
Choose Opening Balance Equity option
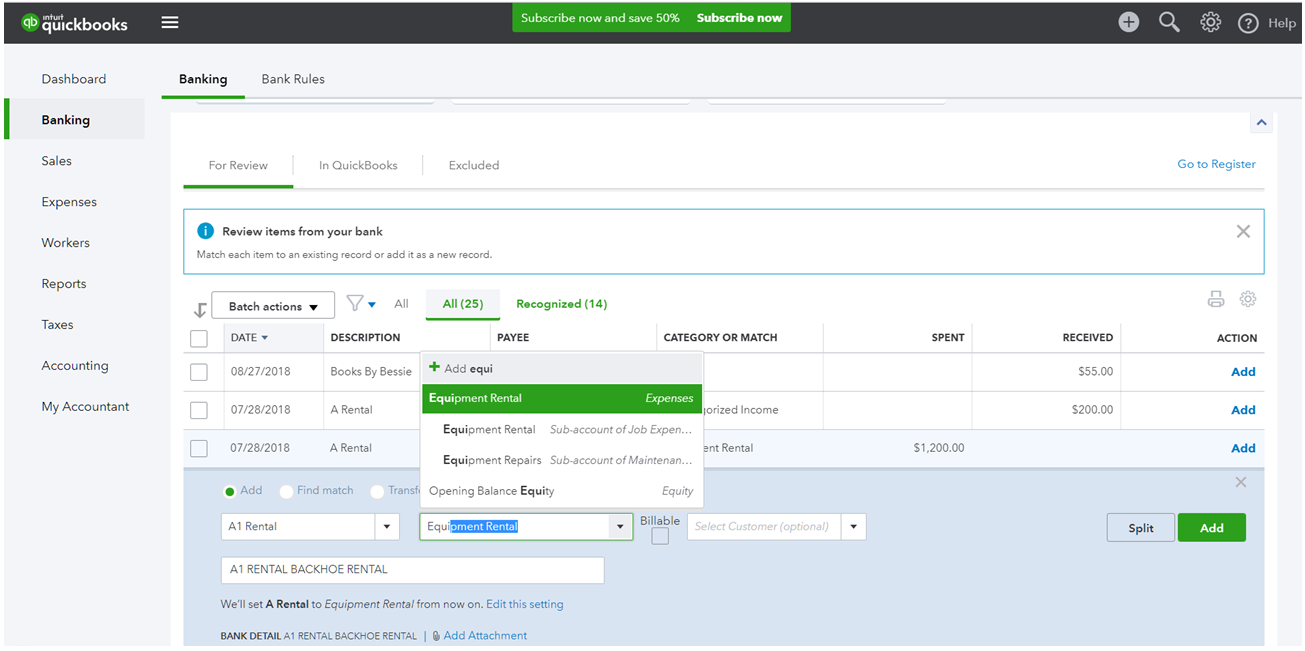pos(562,491)
